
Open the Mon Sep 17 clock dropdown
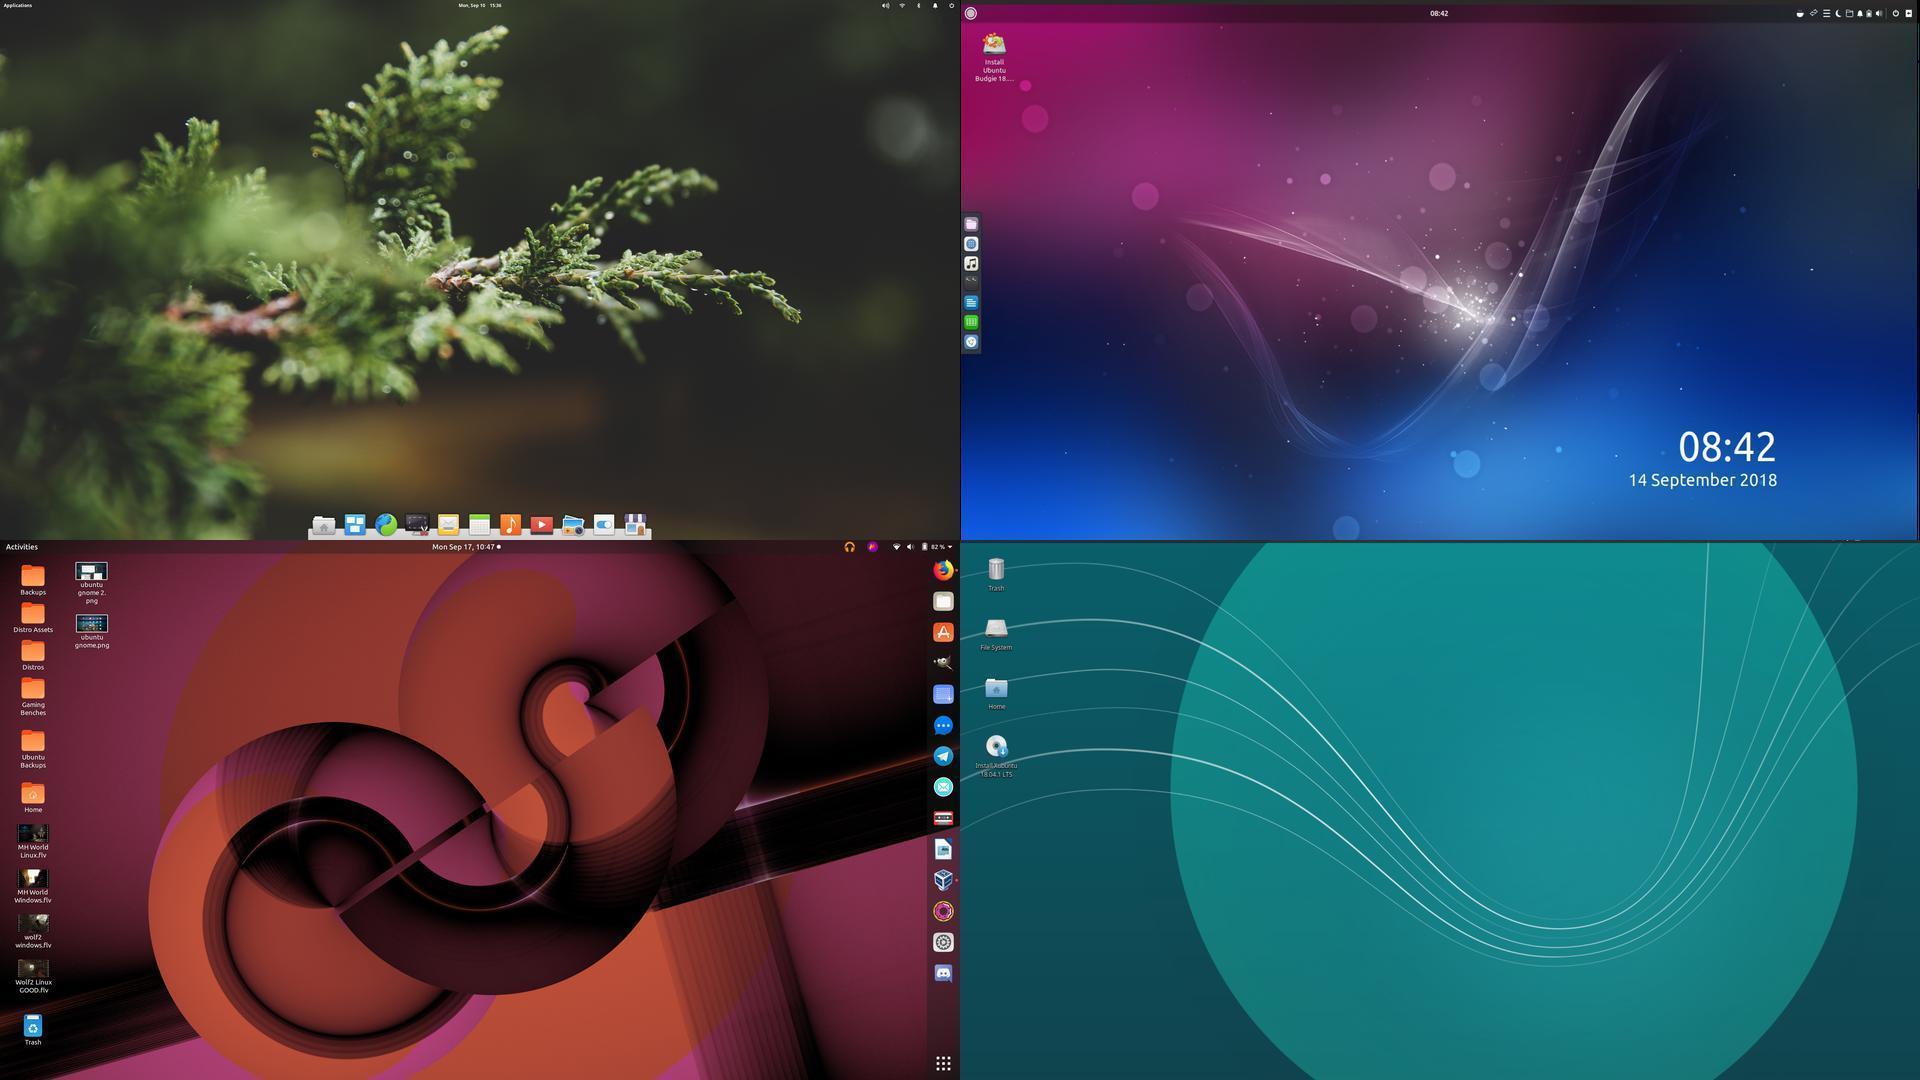[x=466, y=547]
